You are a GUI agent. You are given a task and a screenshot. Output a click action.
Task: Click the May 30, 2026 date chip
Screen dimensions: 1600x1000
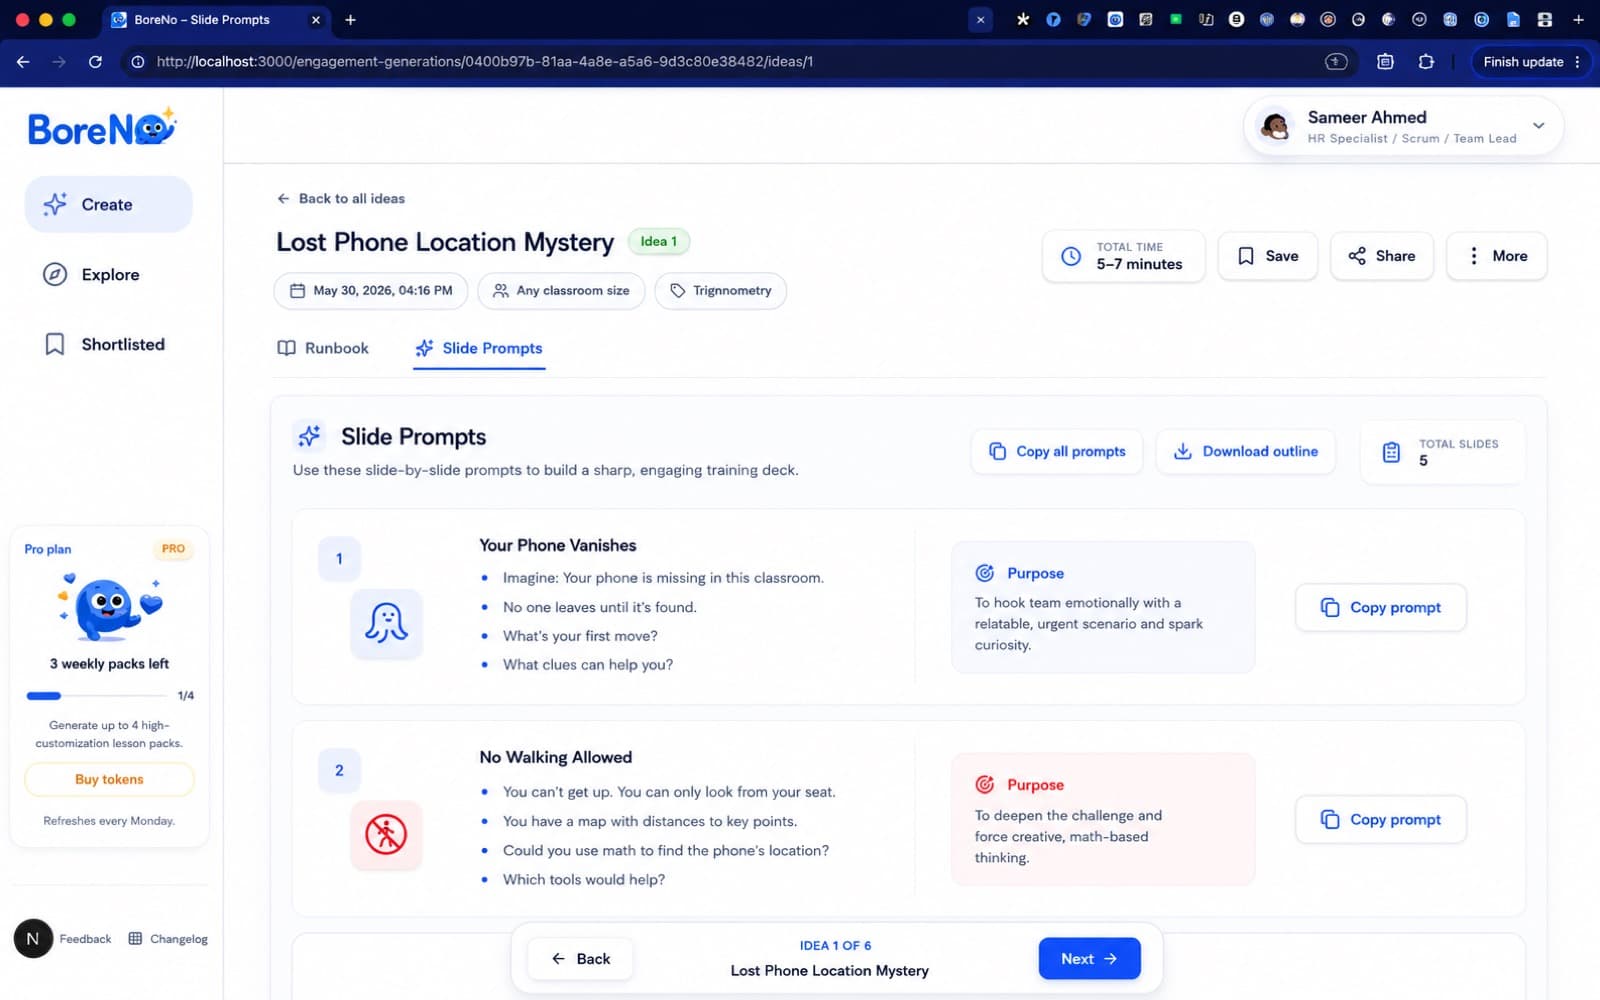[372, 291]
